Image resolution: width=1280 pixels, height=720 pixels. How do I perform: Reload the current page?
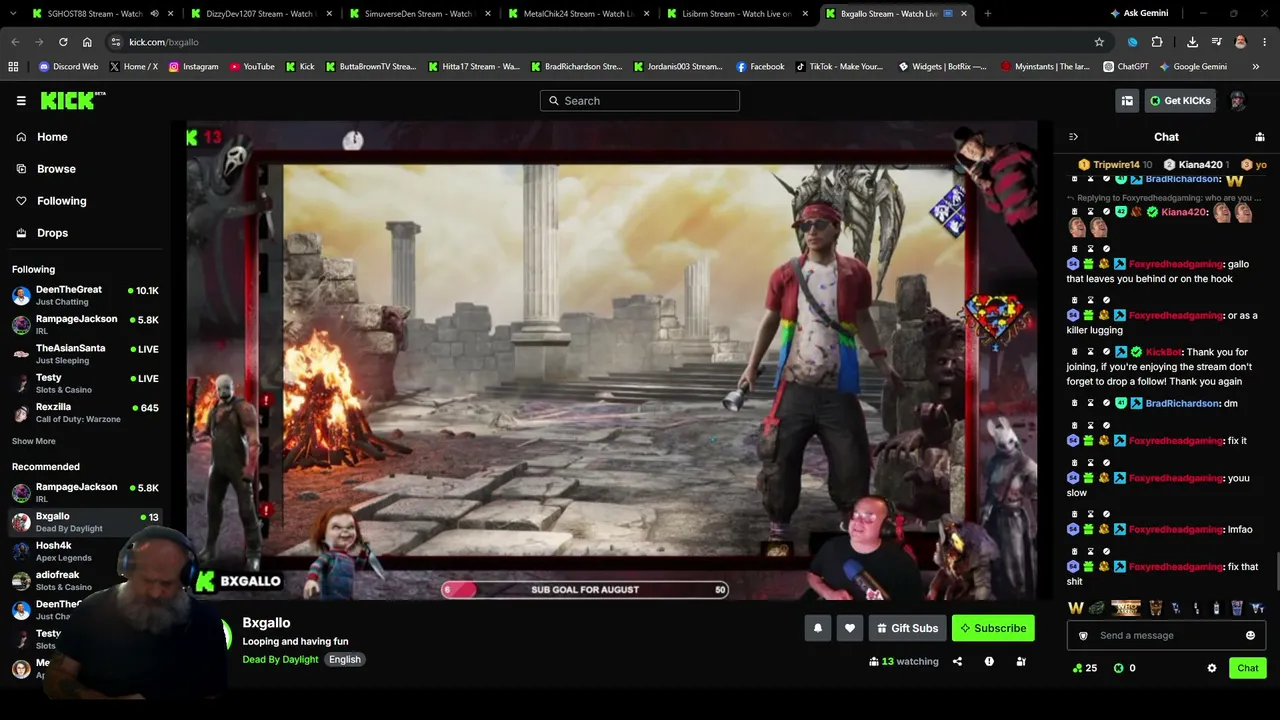point(63,42)
